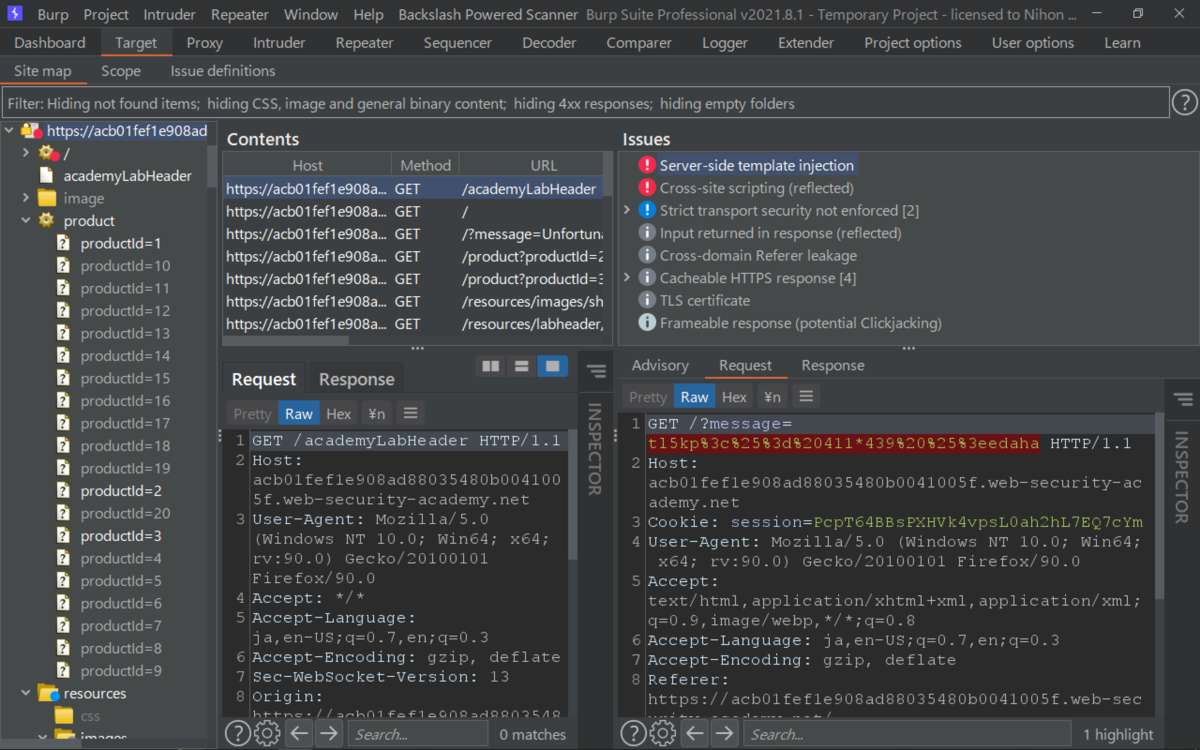This screenshot has width=1200, height=750.
Task: Go to previous match in right search
Action: point(695,734)
